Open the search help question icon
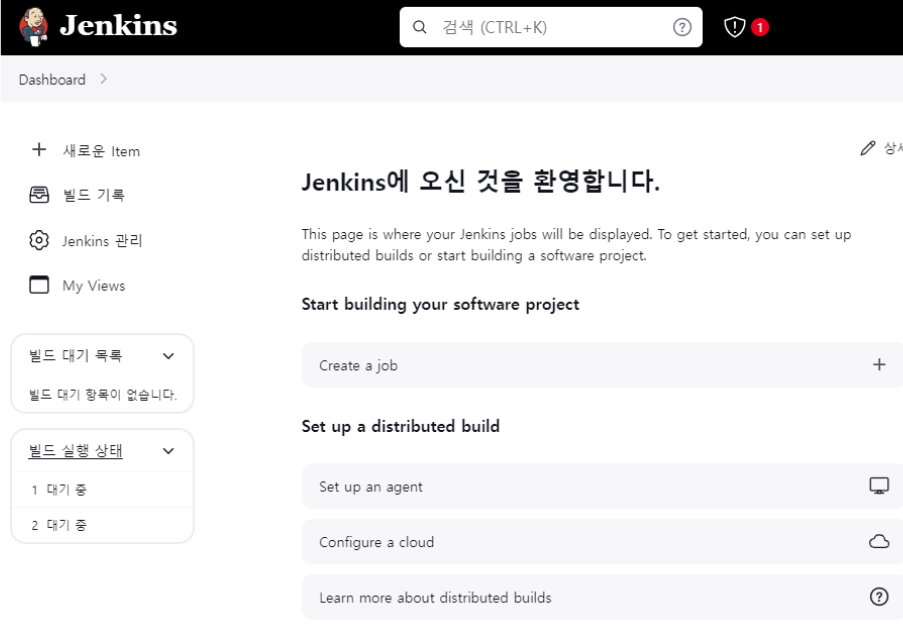 (x=682, y=27)
